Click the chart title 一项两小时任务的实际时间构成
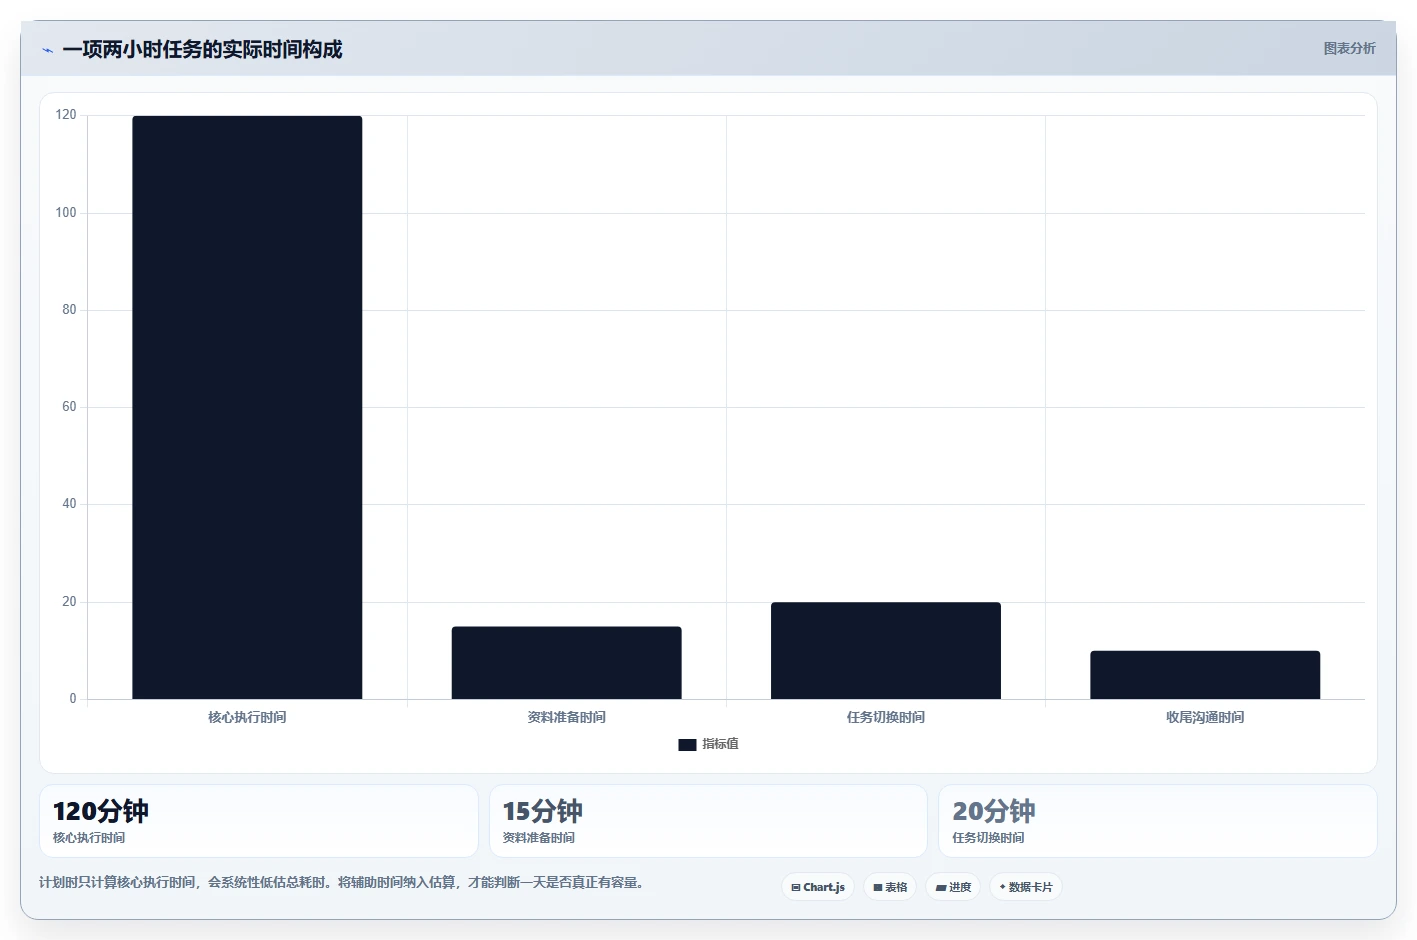 tap(202, 49)
